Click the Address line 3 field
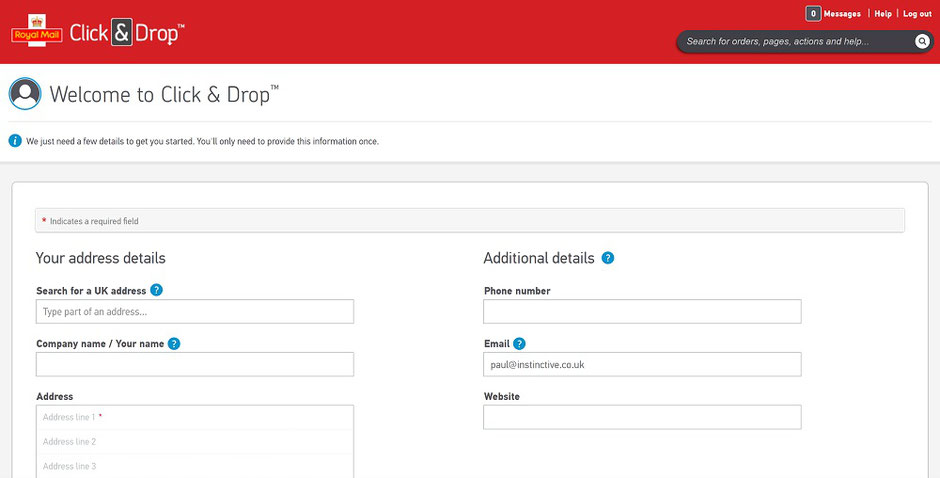940x478 pixels. tap(195, 466)
